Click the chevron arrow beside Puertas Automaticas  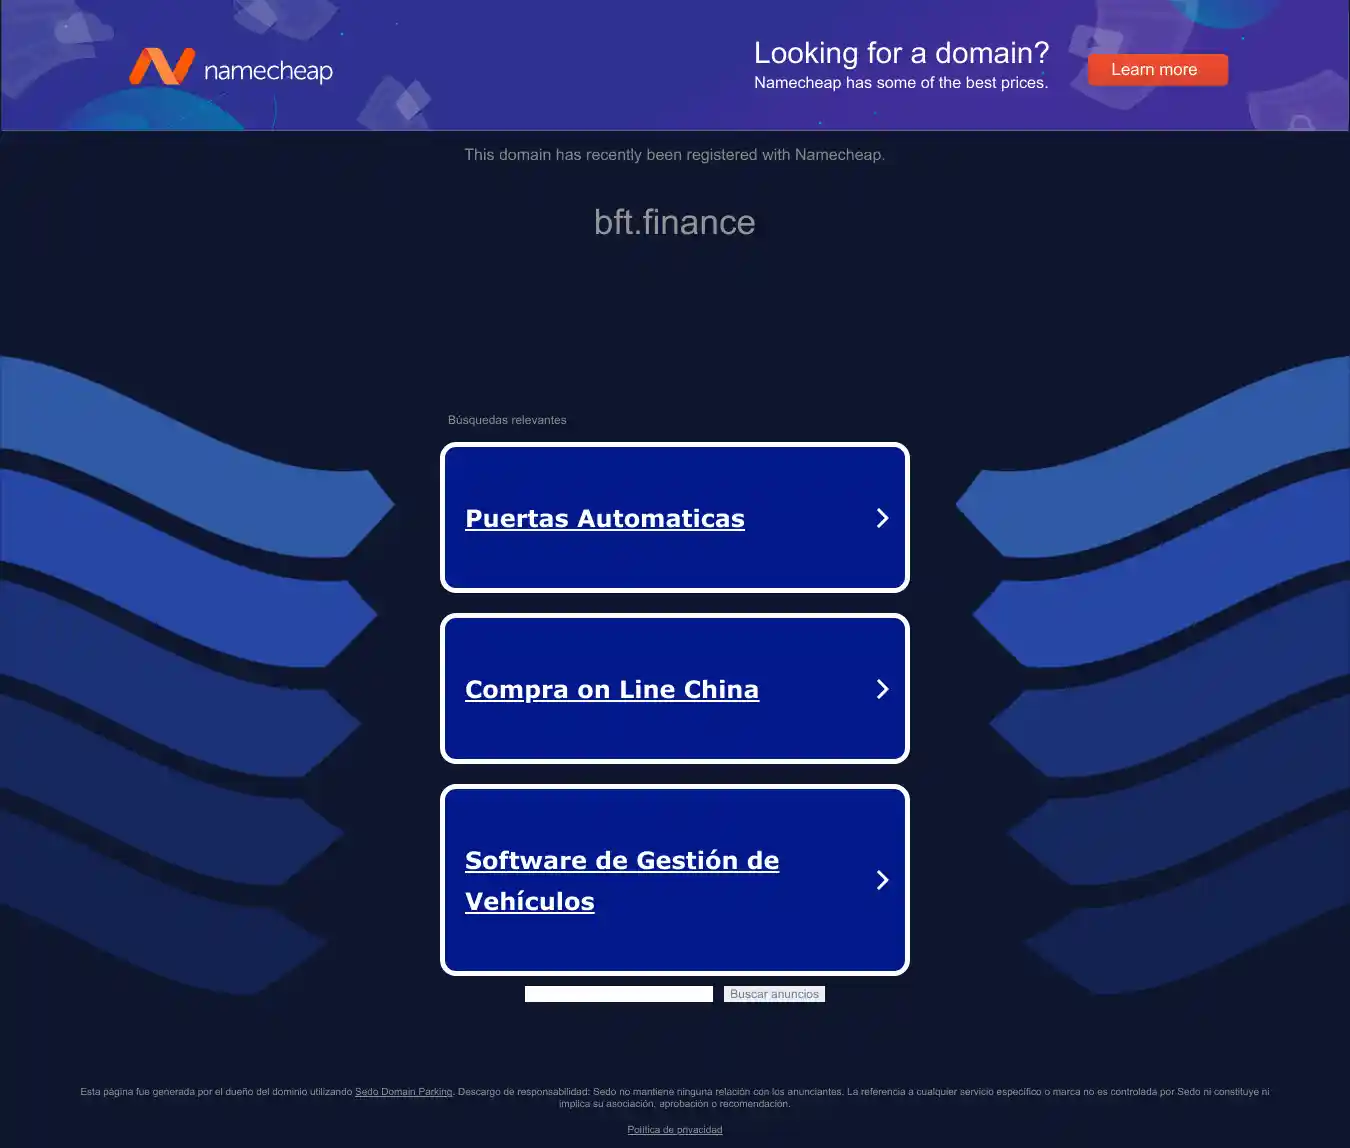(882, 518)
